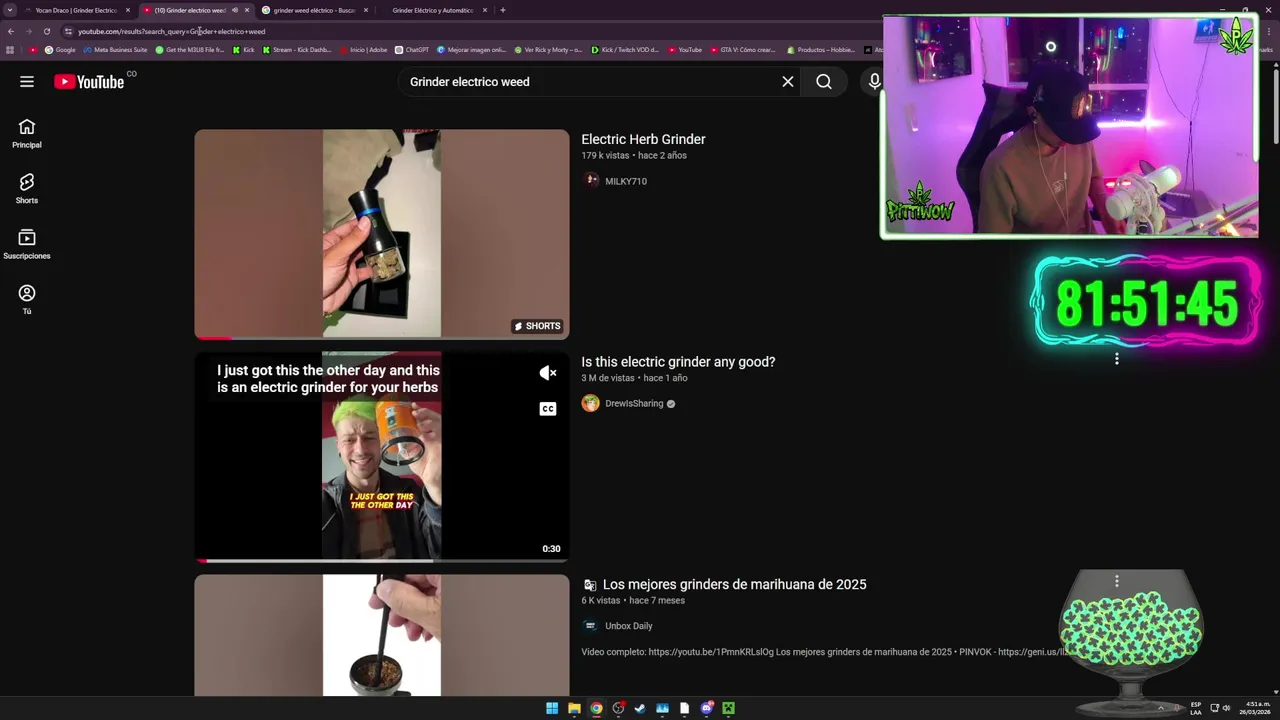Click the address bar URL
The width and height of the screenshot is (1280, 720).
click(x=172, y=31)
